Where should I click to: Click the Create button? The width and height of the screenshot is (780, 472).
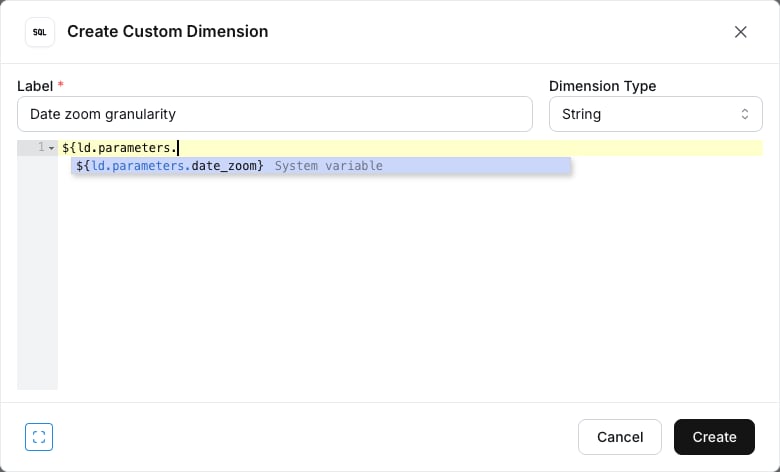tap(714, 437)
